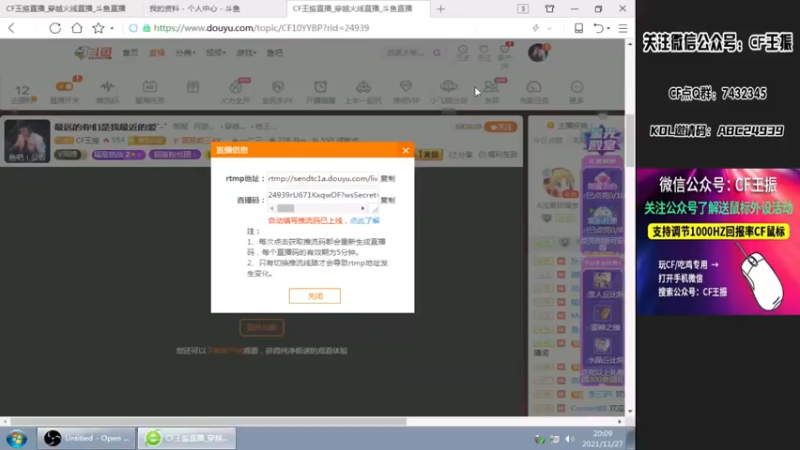Go back with the browser back arrow
This screenshot has height=450, width=800.
12,28
